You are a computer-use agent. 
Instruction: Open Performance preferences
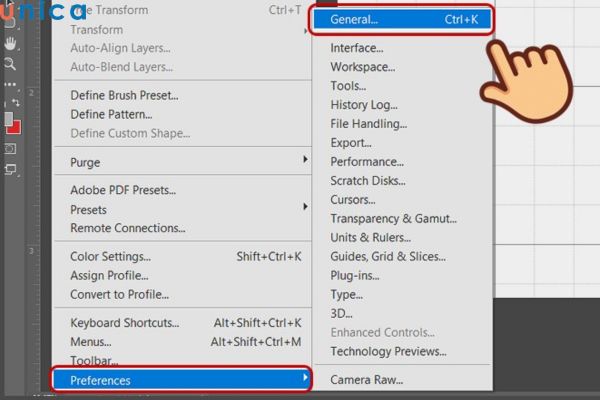(402, 162)
